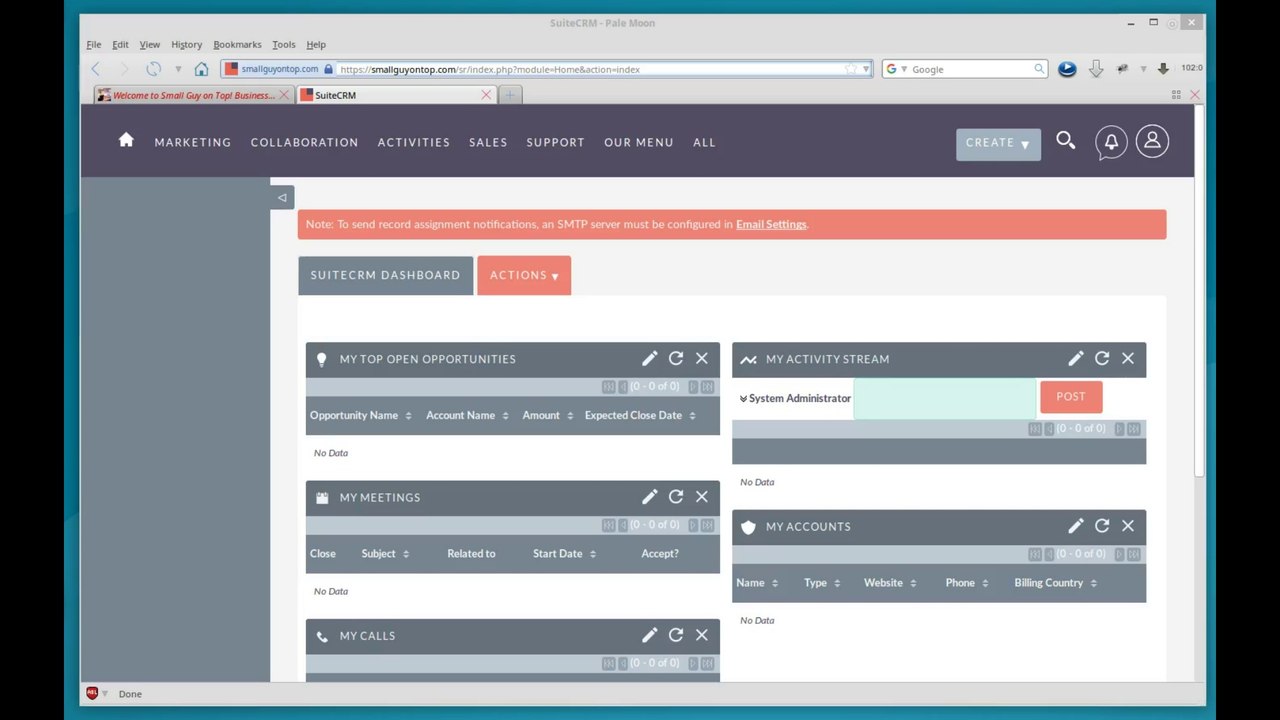The image size is (1280, 720).
Task: Open the SALES menu
Action: [x=488, y=142]
